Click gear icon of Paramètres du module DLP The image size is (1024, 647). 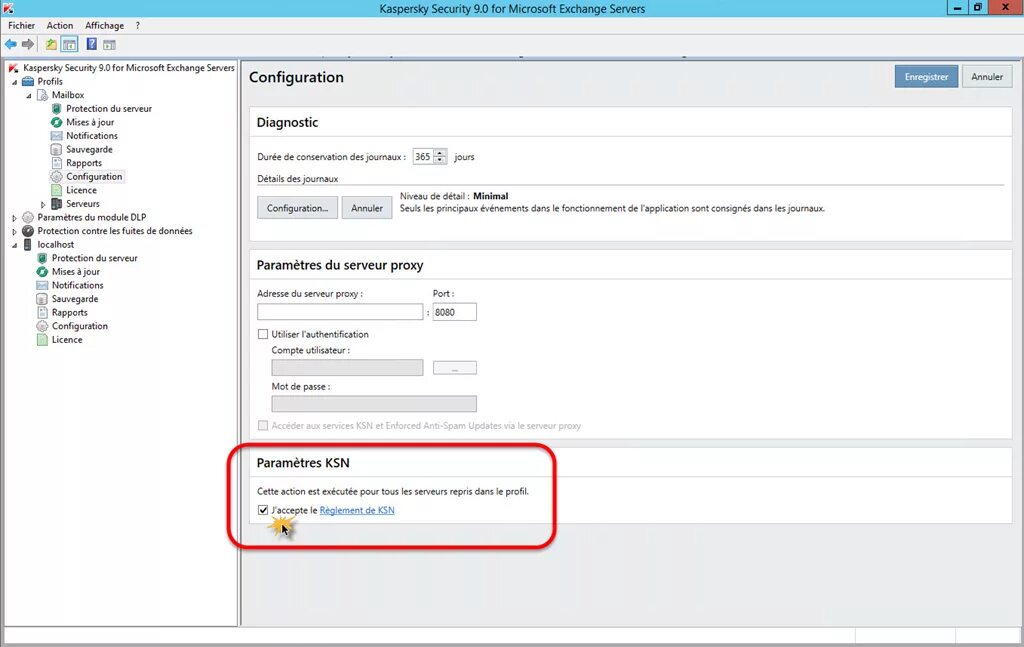[x=28, y=217]
